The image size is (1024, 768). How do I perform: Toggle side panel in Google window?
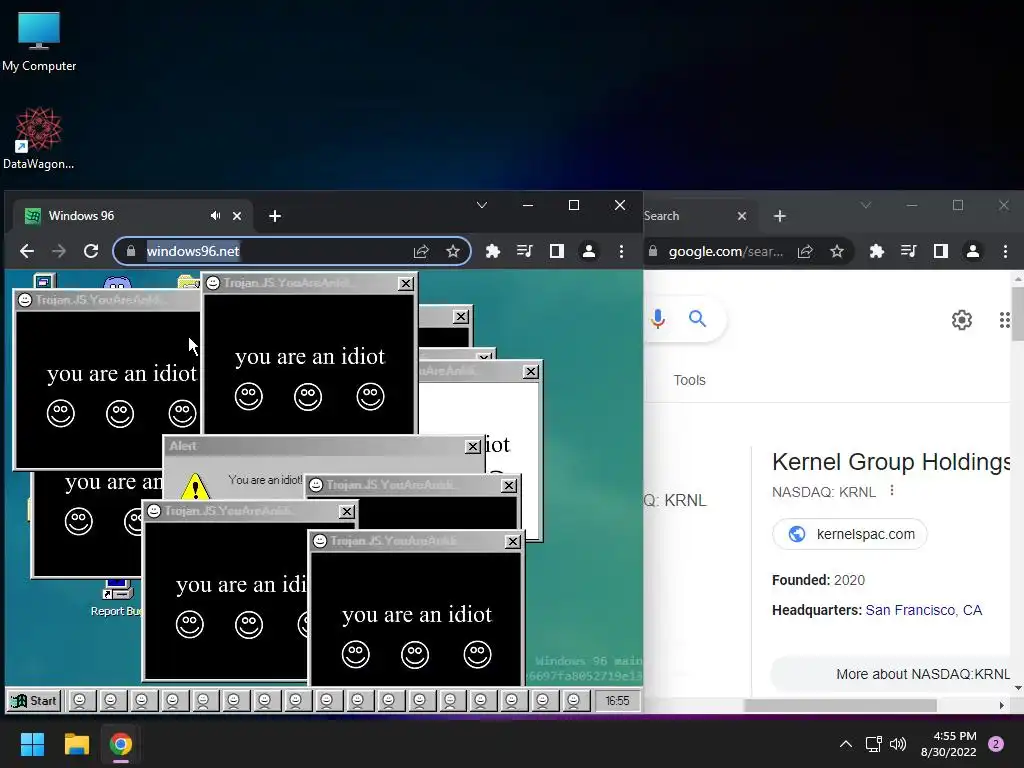coord(940,251)
